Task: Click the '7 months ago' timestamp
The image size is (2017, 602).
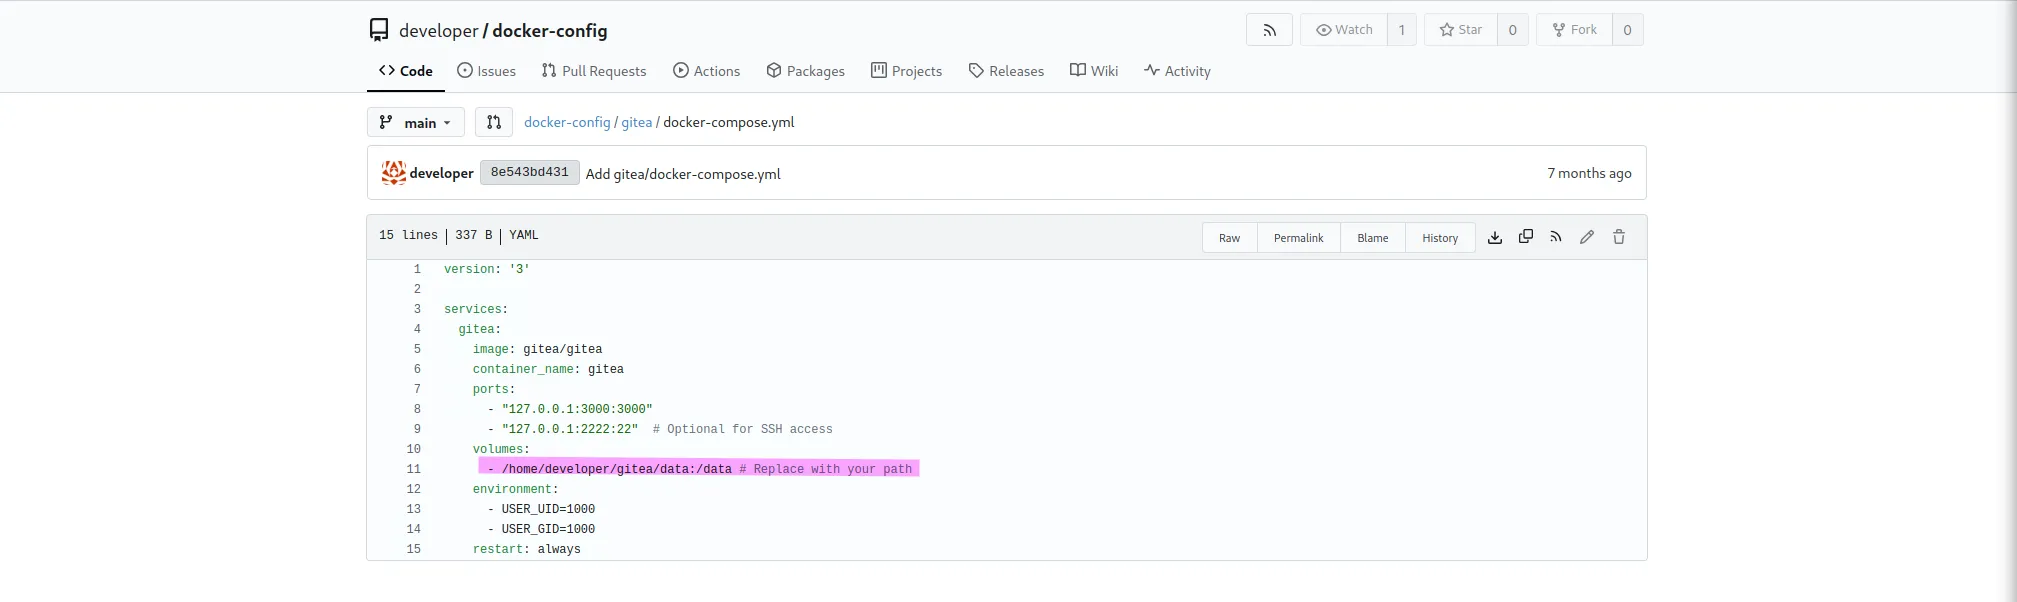Action: pos(1589,173)
